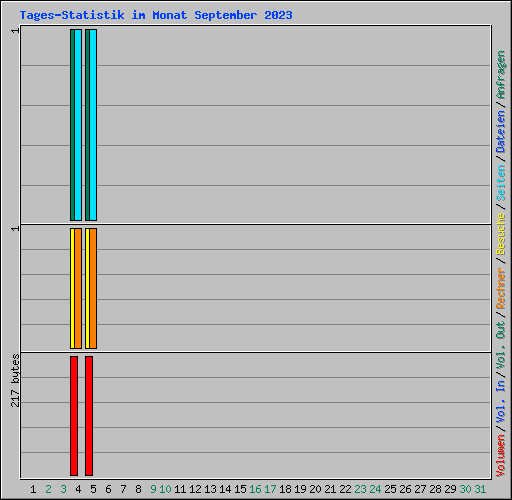Click day label 22 on the x-axis

tap(345, 489)
